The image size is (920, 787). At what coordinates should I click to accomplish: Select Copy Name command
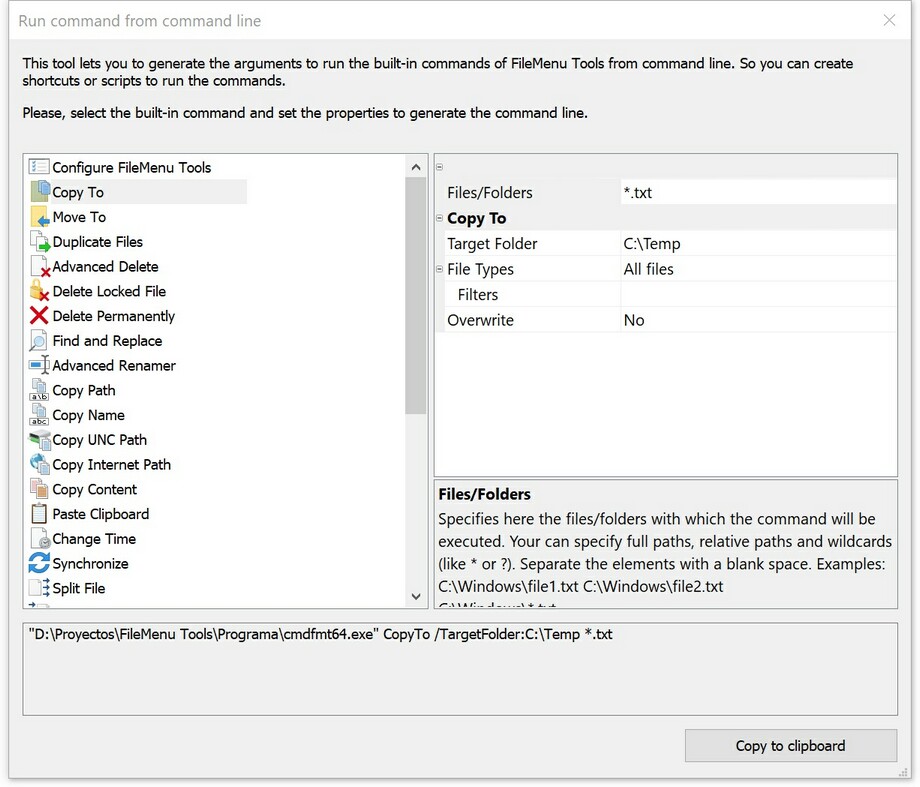pos(88,416)
